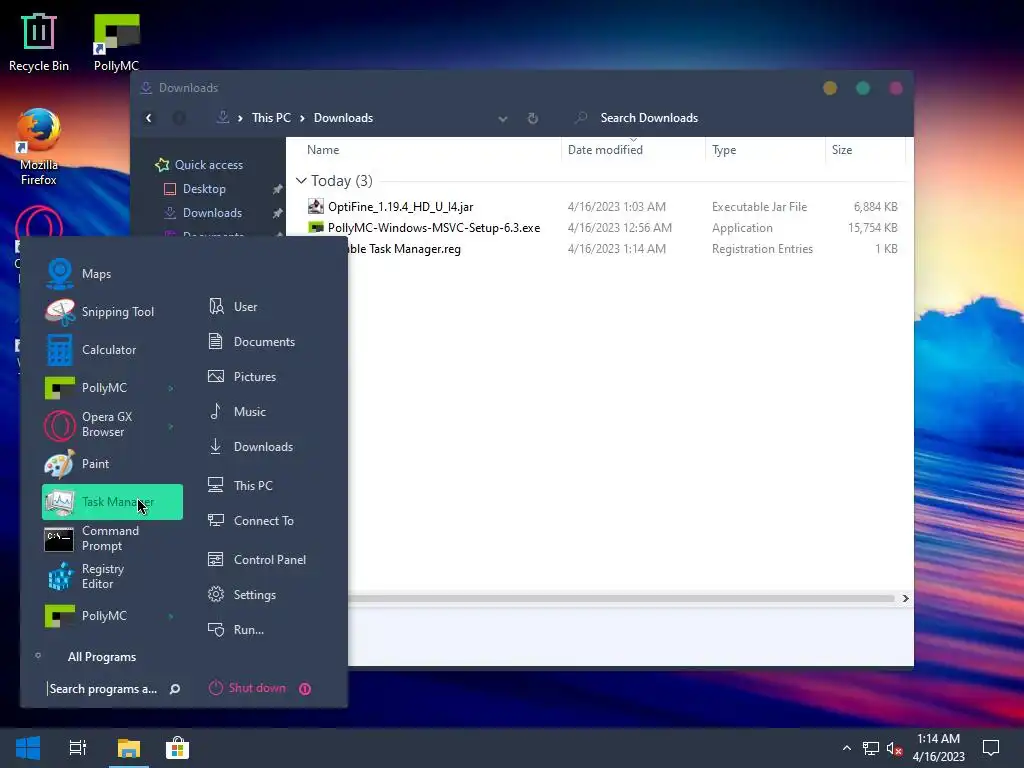
Task: Open Music from start menu
Action: coord(236,411)
